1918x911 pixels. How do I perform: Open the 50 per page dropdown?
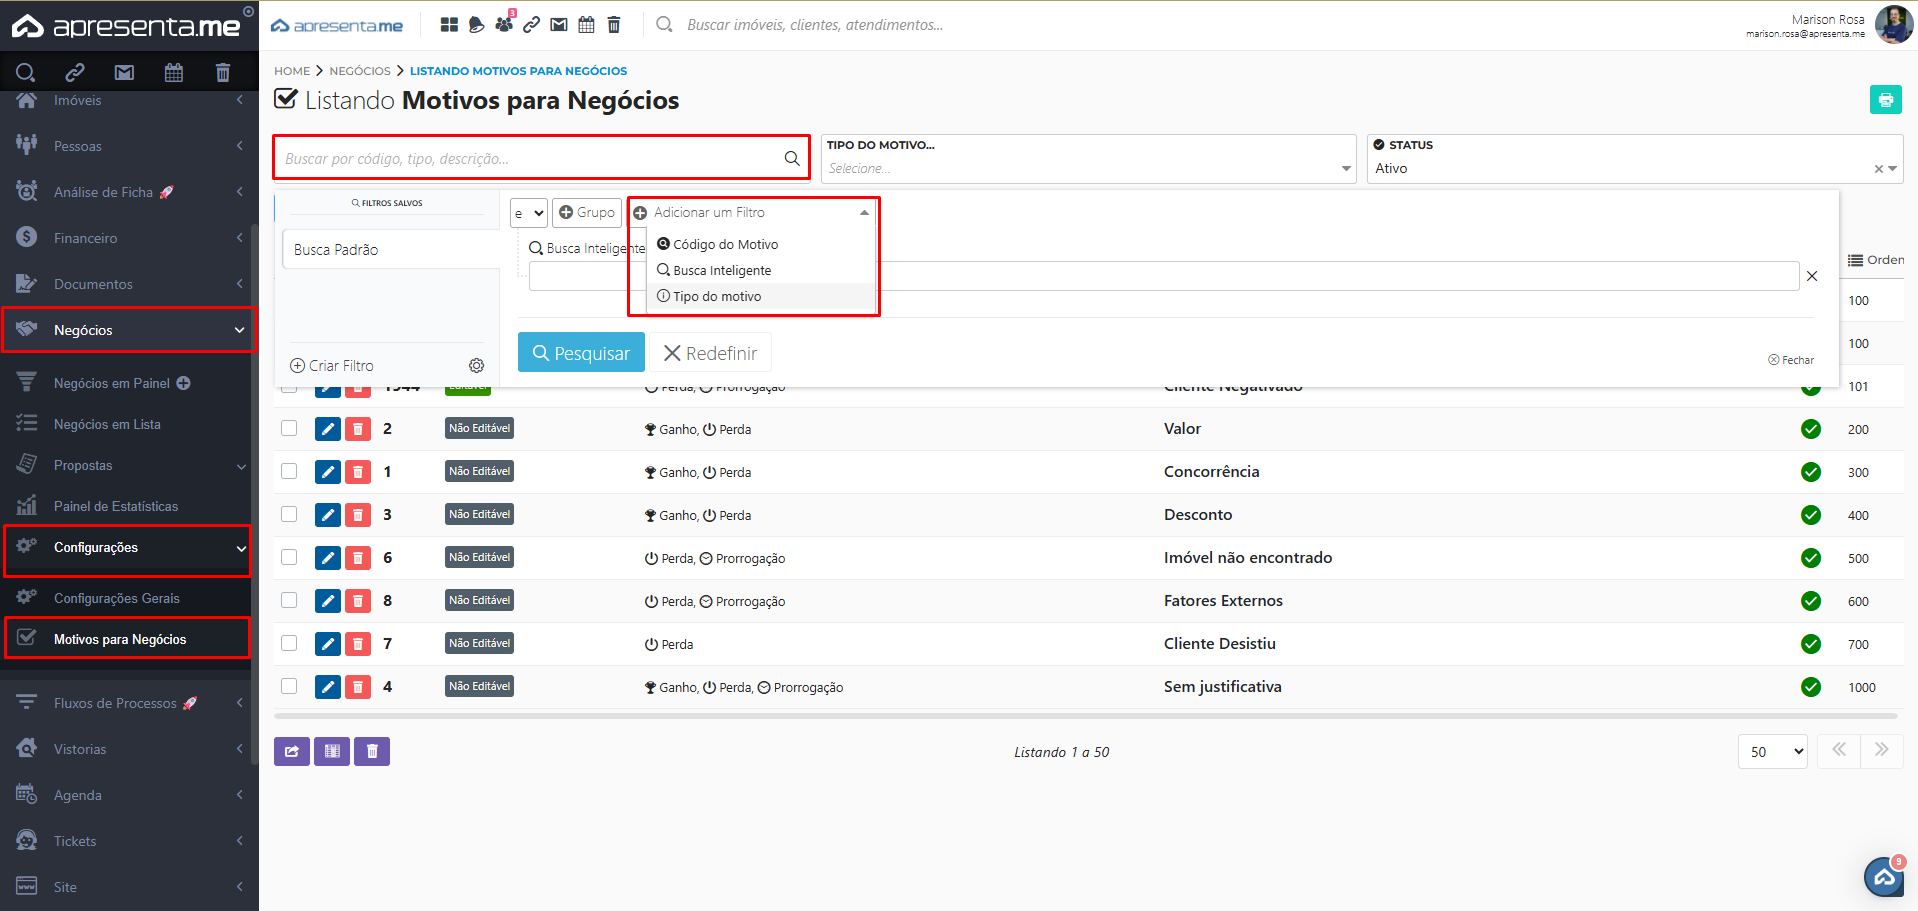coord(1772,751)
